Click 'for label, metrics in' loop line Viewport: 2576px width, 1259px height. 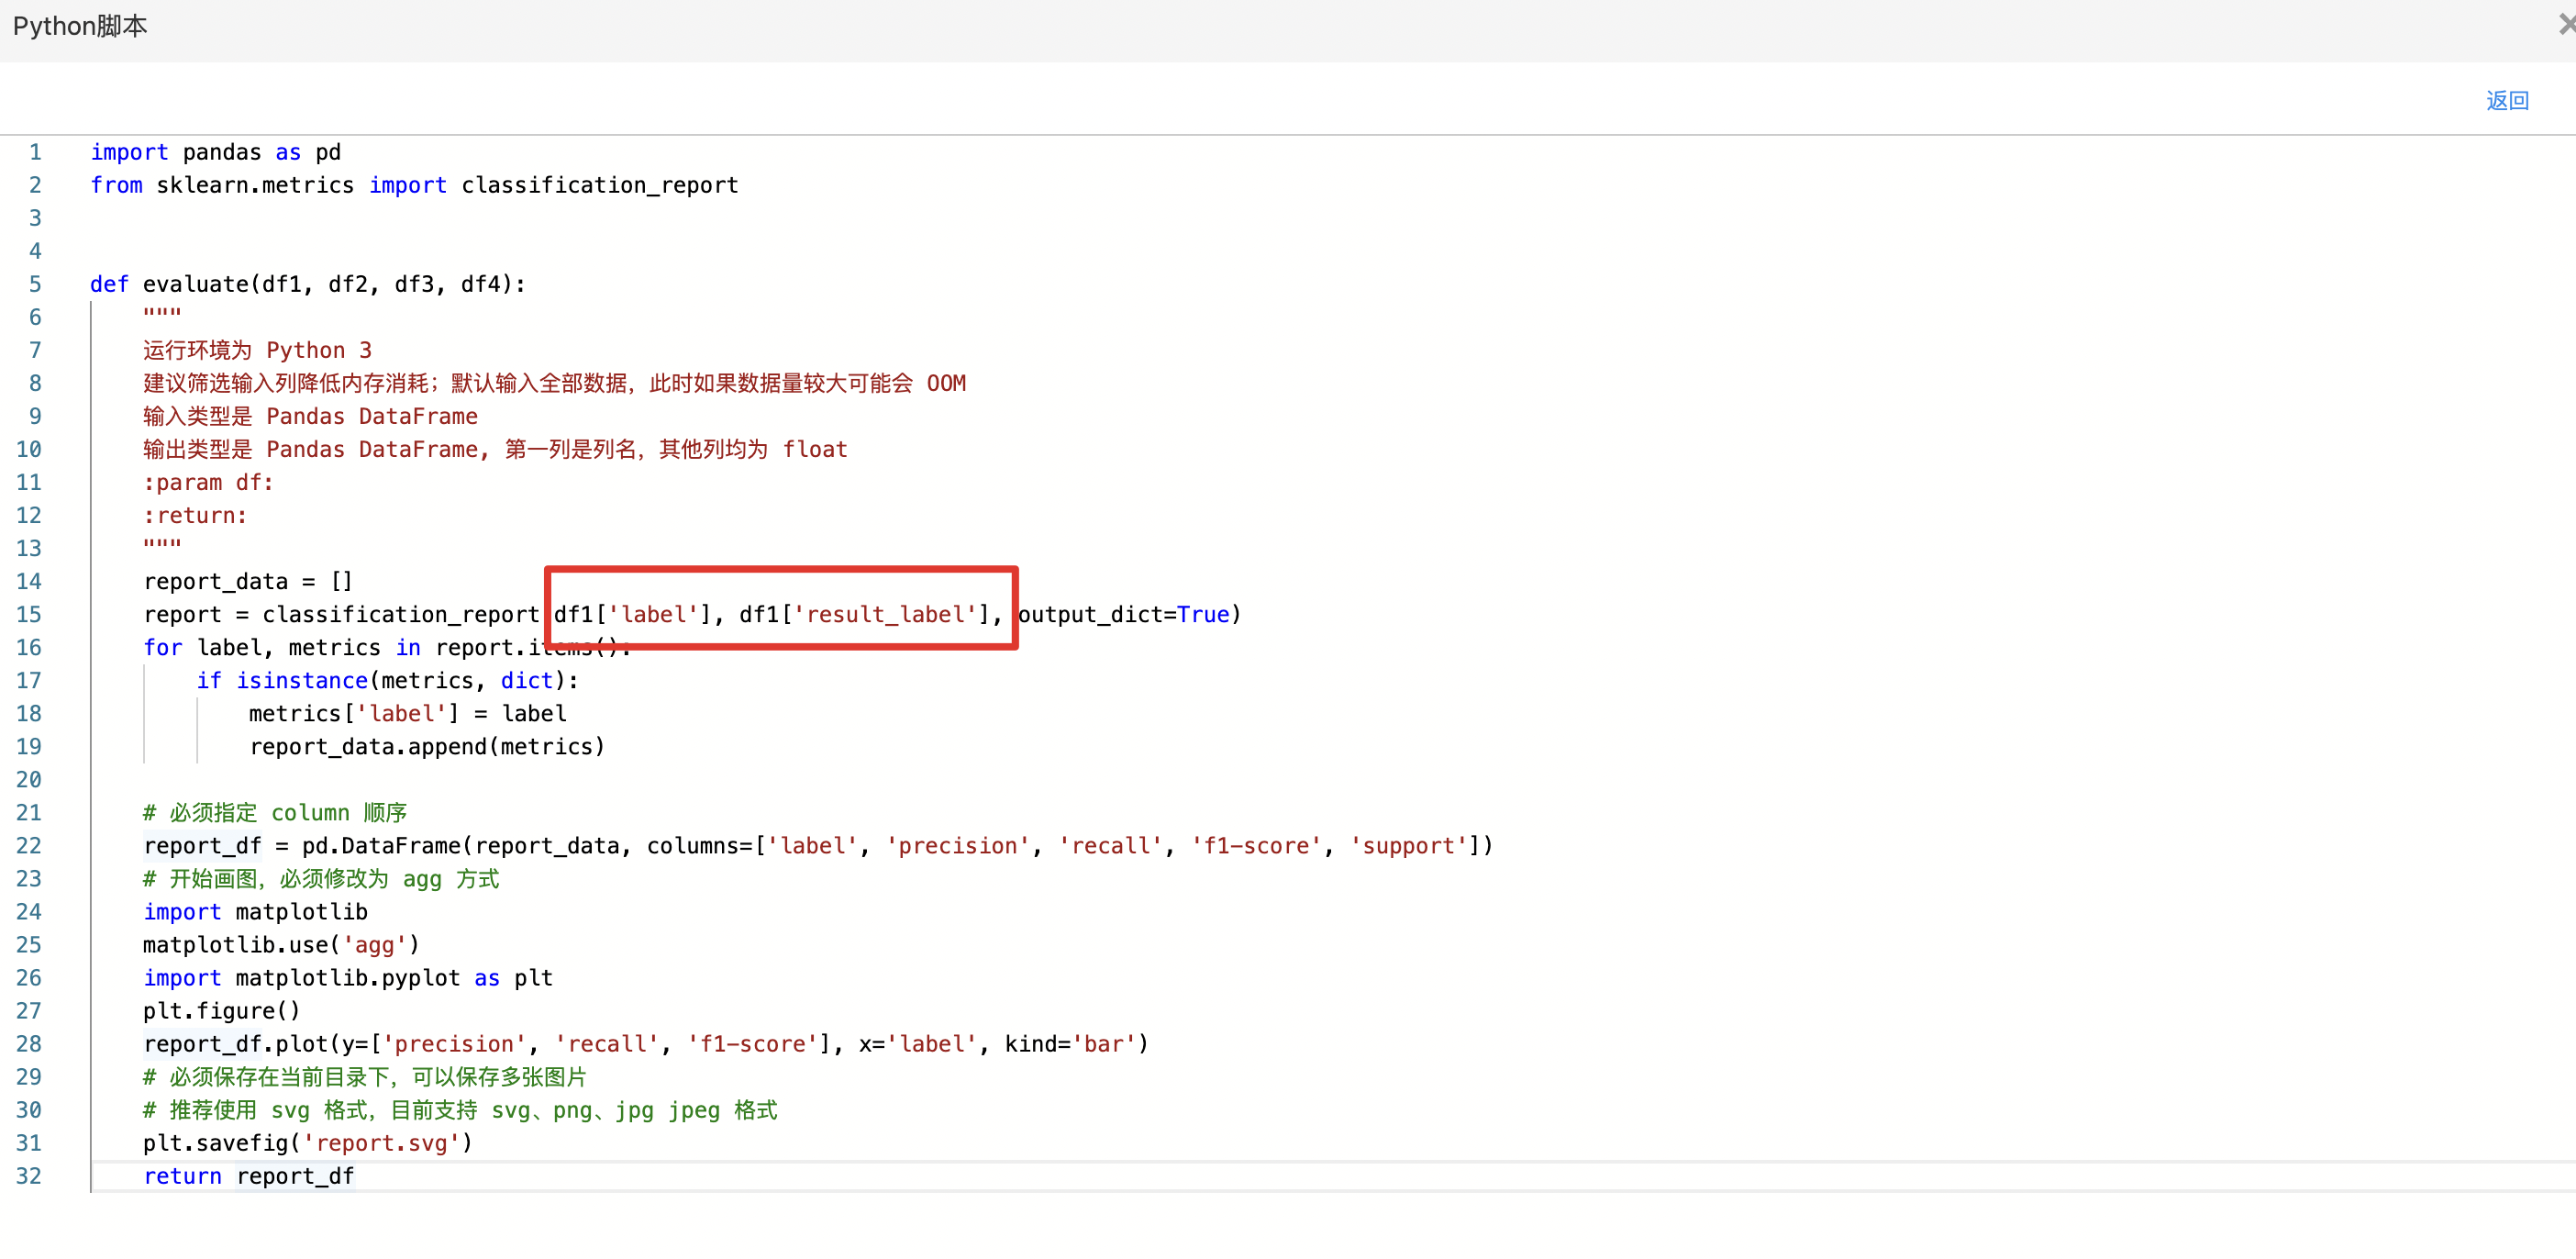[387, 647]
